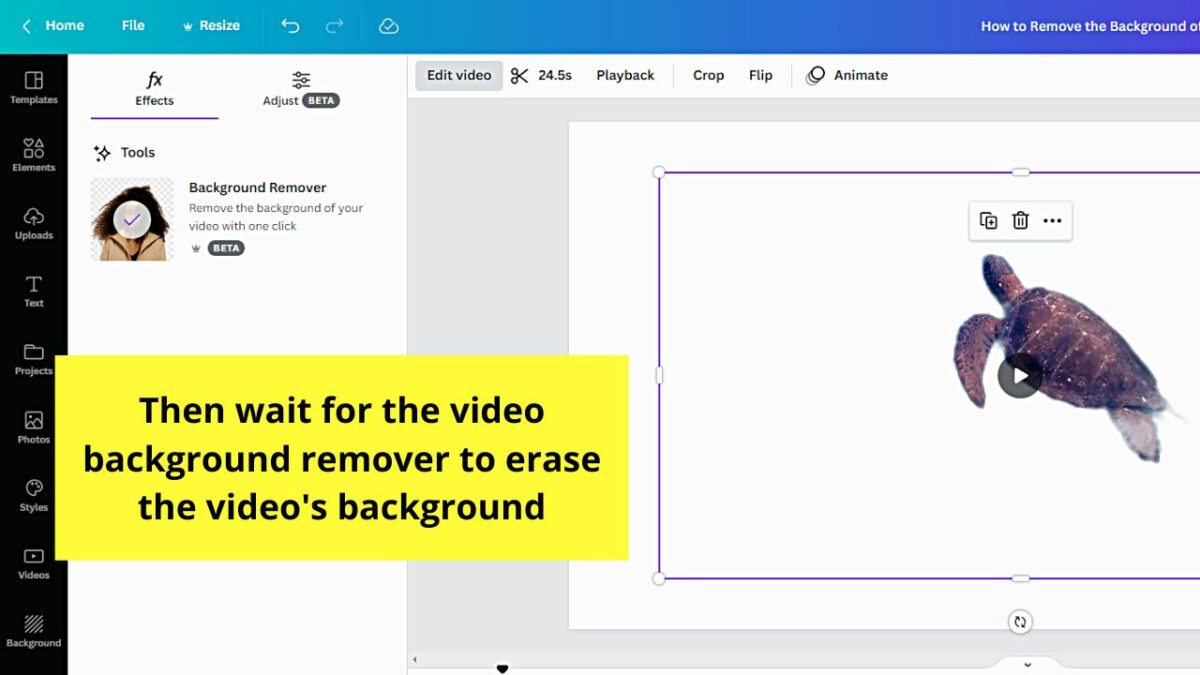This screenshot has height=675, width=1200.
Task: Duplicate the selected video element
Action: click(x=988, y=220)
